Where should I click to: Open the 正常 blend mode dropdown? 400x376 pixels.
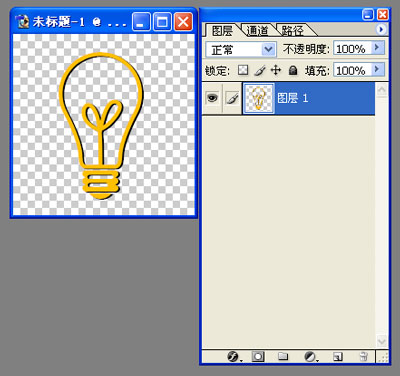(241, 50)
